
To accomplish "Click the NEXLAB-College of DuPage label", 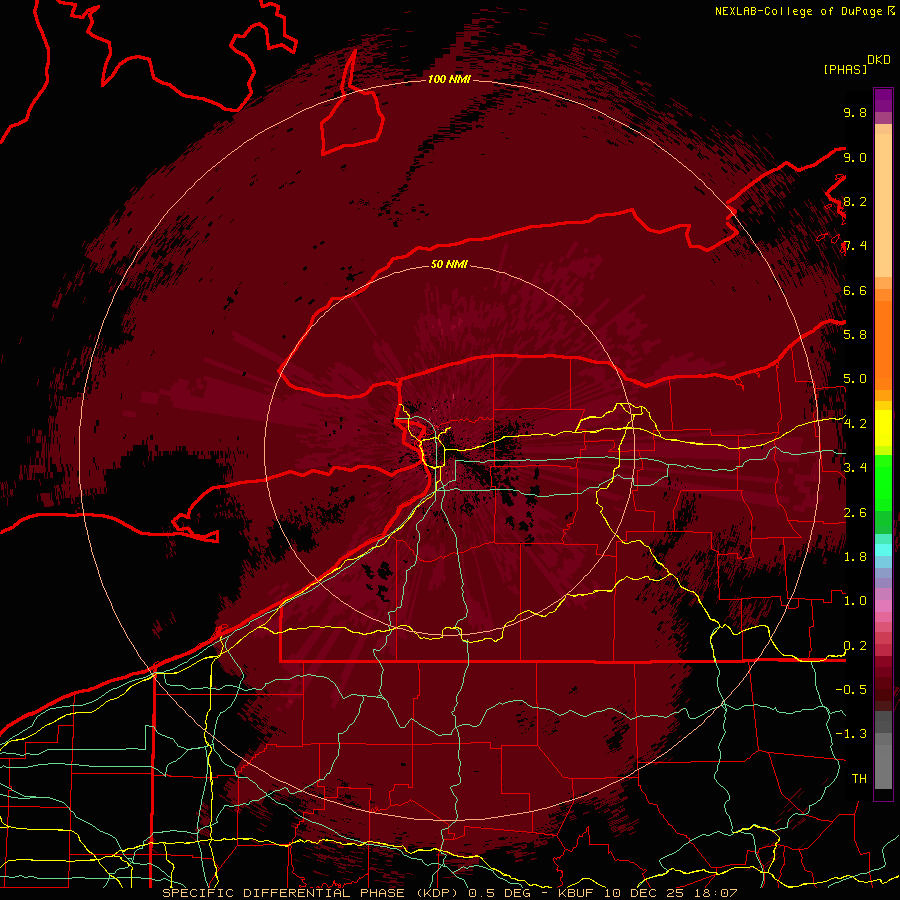I will (x=798, y=11).
